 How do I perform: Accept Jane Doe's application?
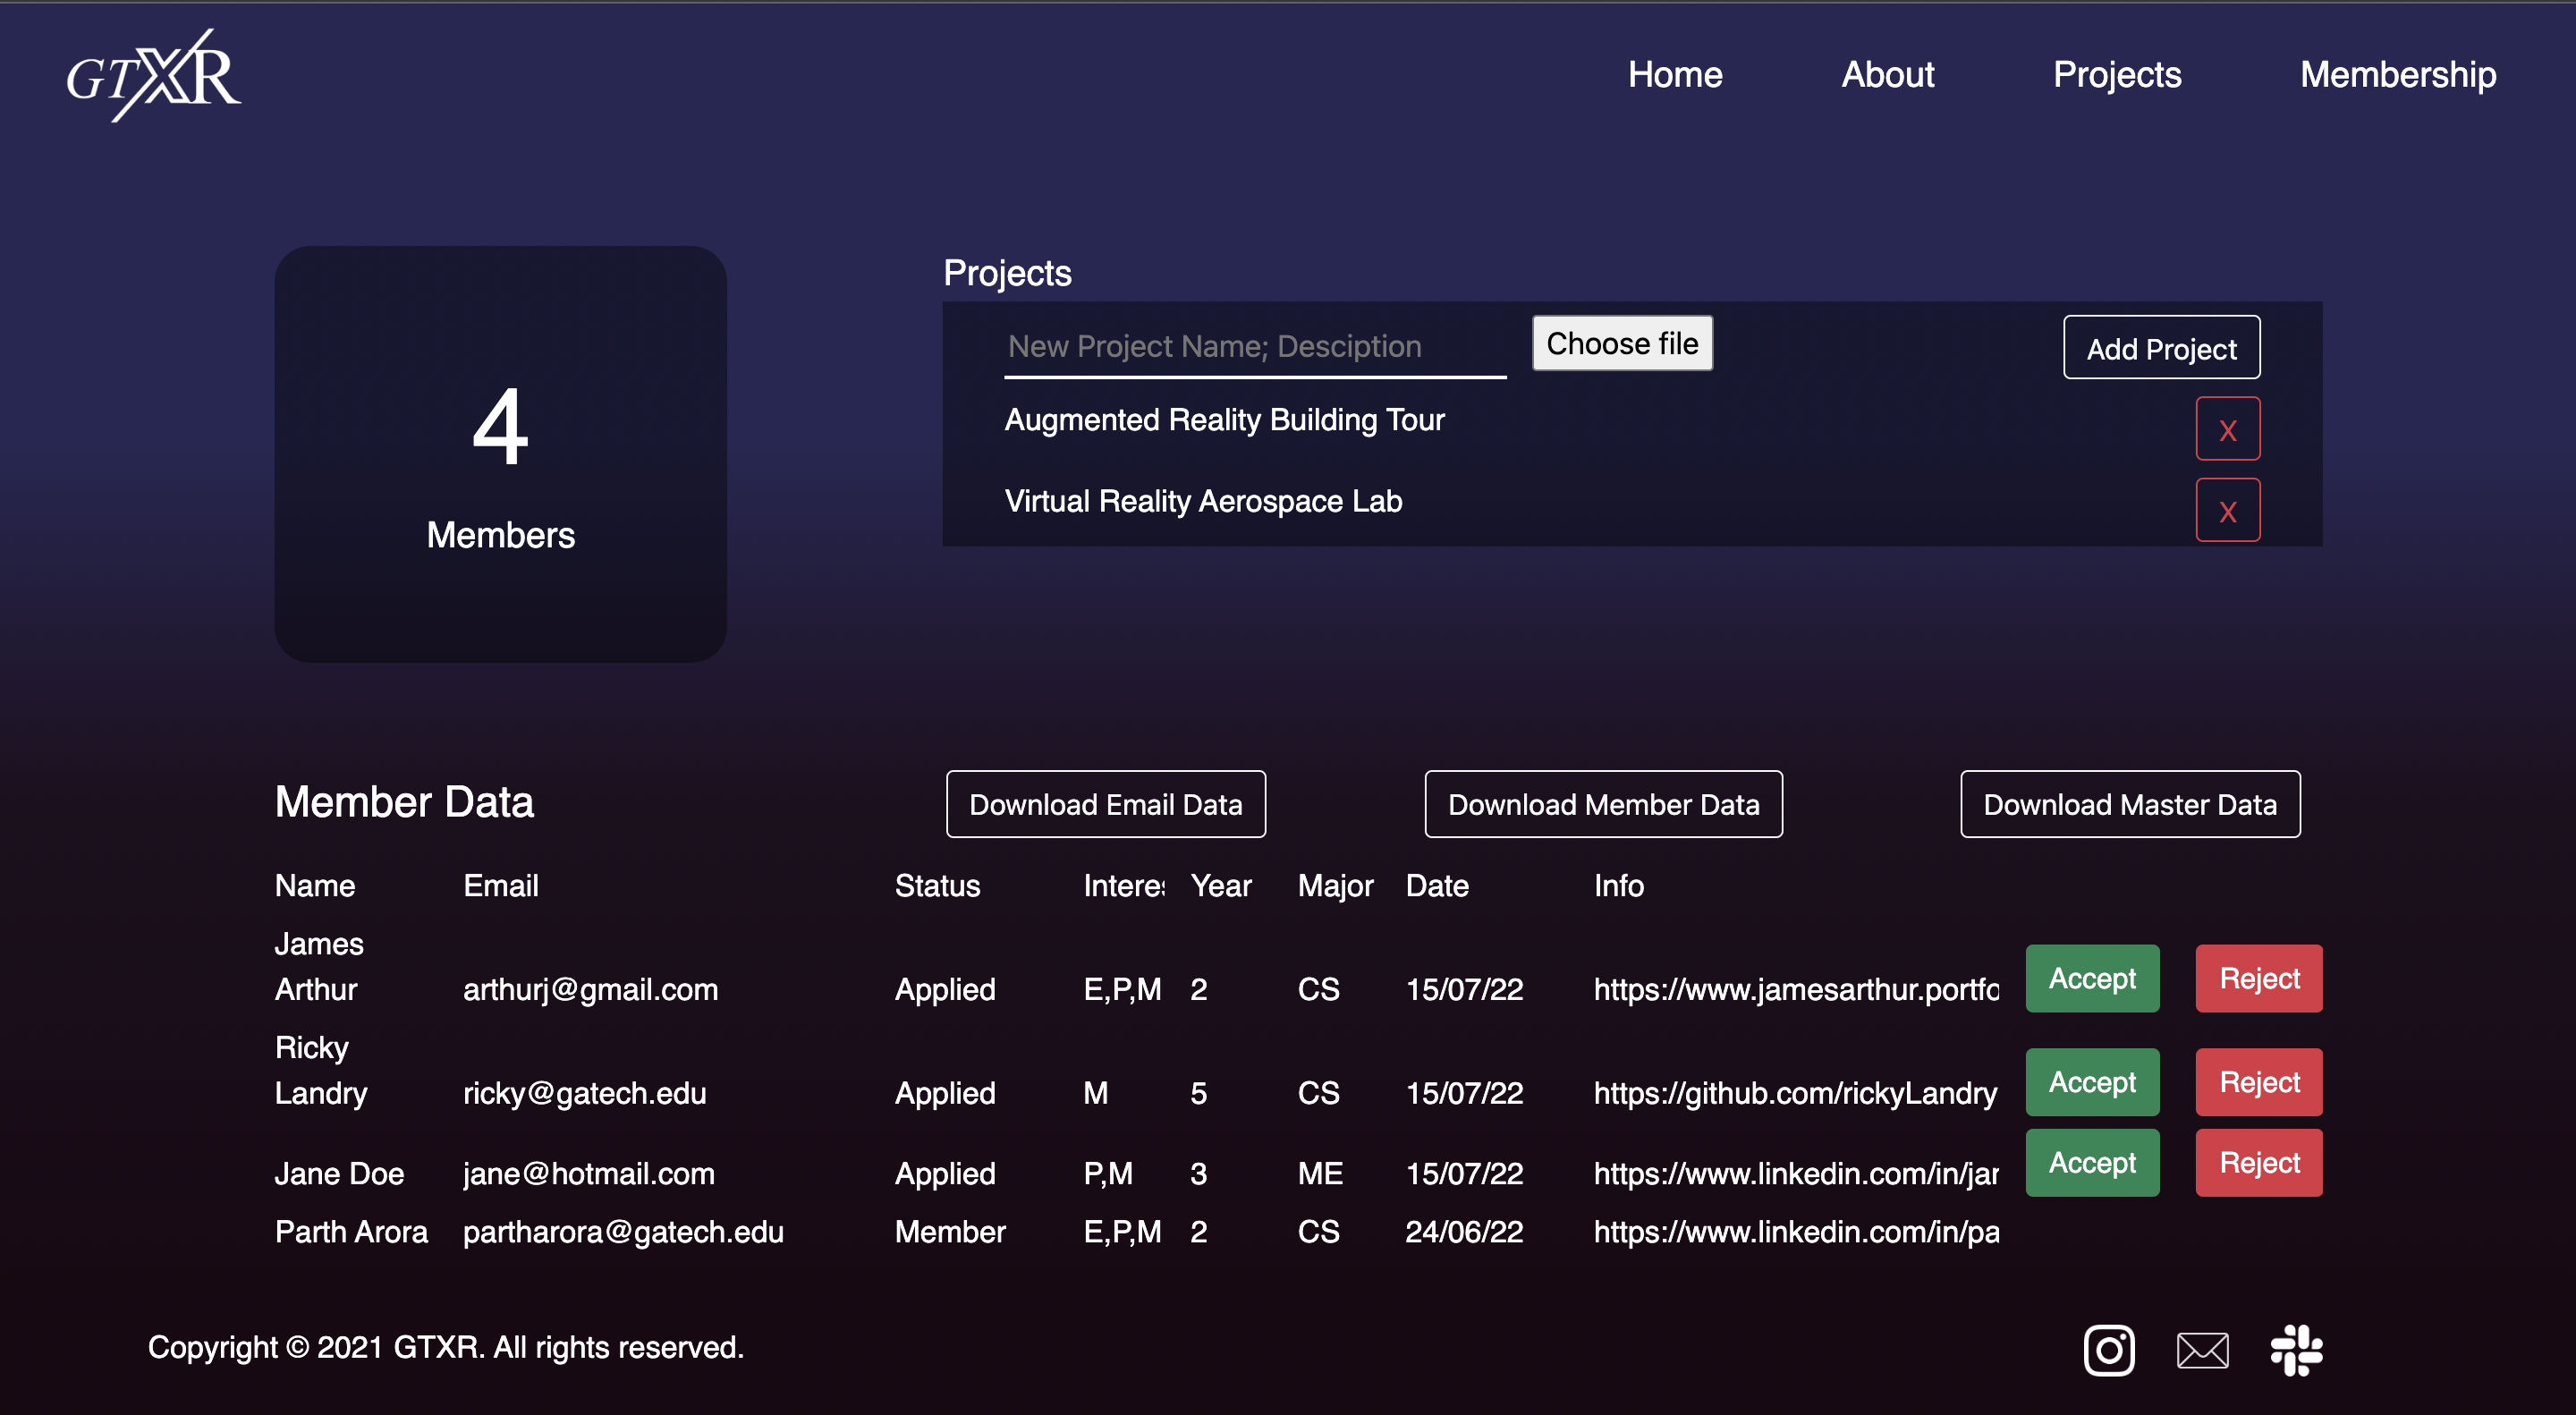(x=2091, y=1162)
